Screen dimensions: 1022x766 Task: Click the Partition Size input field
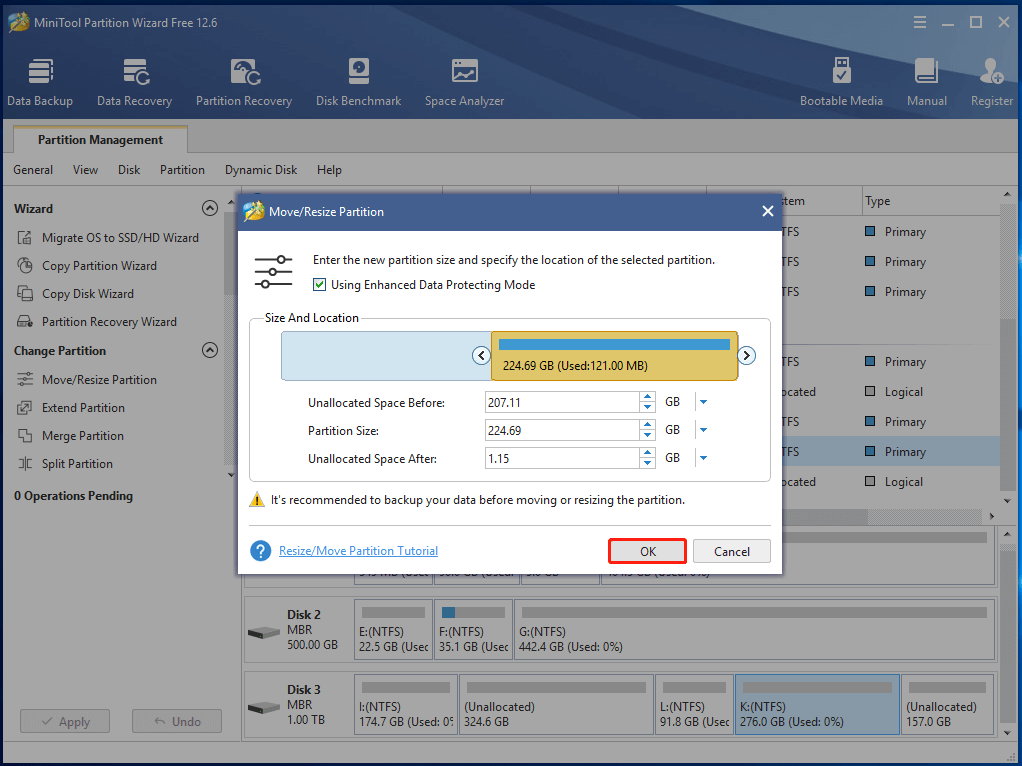click(x=562, y=430)
